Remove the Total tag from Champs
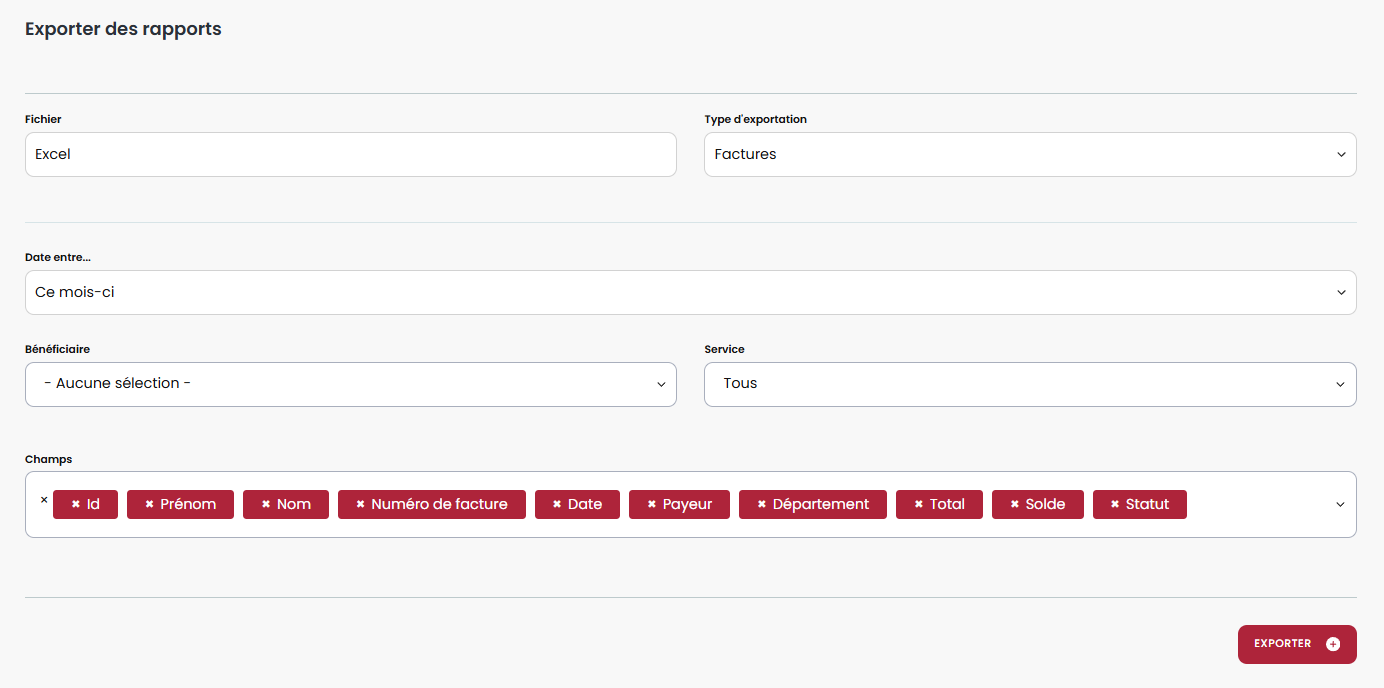The image size is (1384, 688). tap(918, 505)
